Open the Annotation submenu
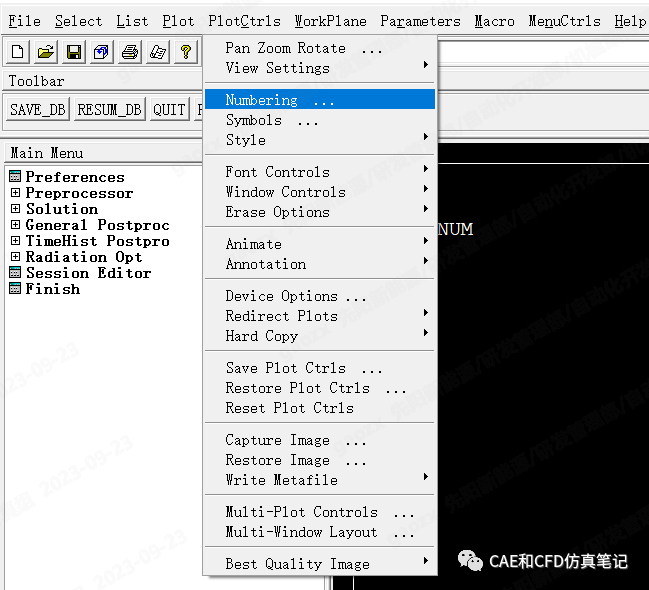Screen dimensions: 649x590 coord(320,264)
